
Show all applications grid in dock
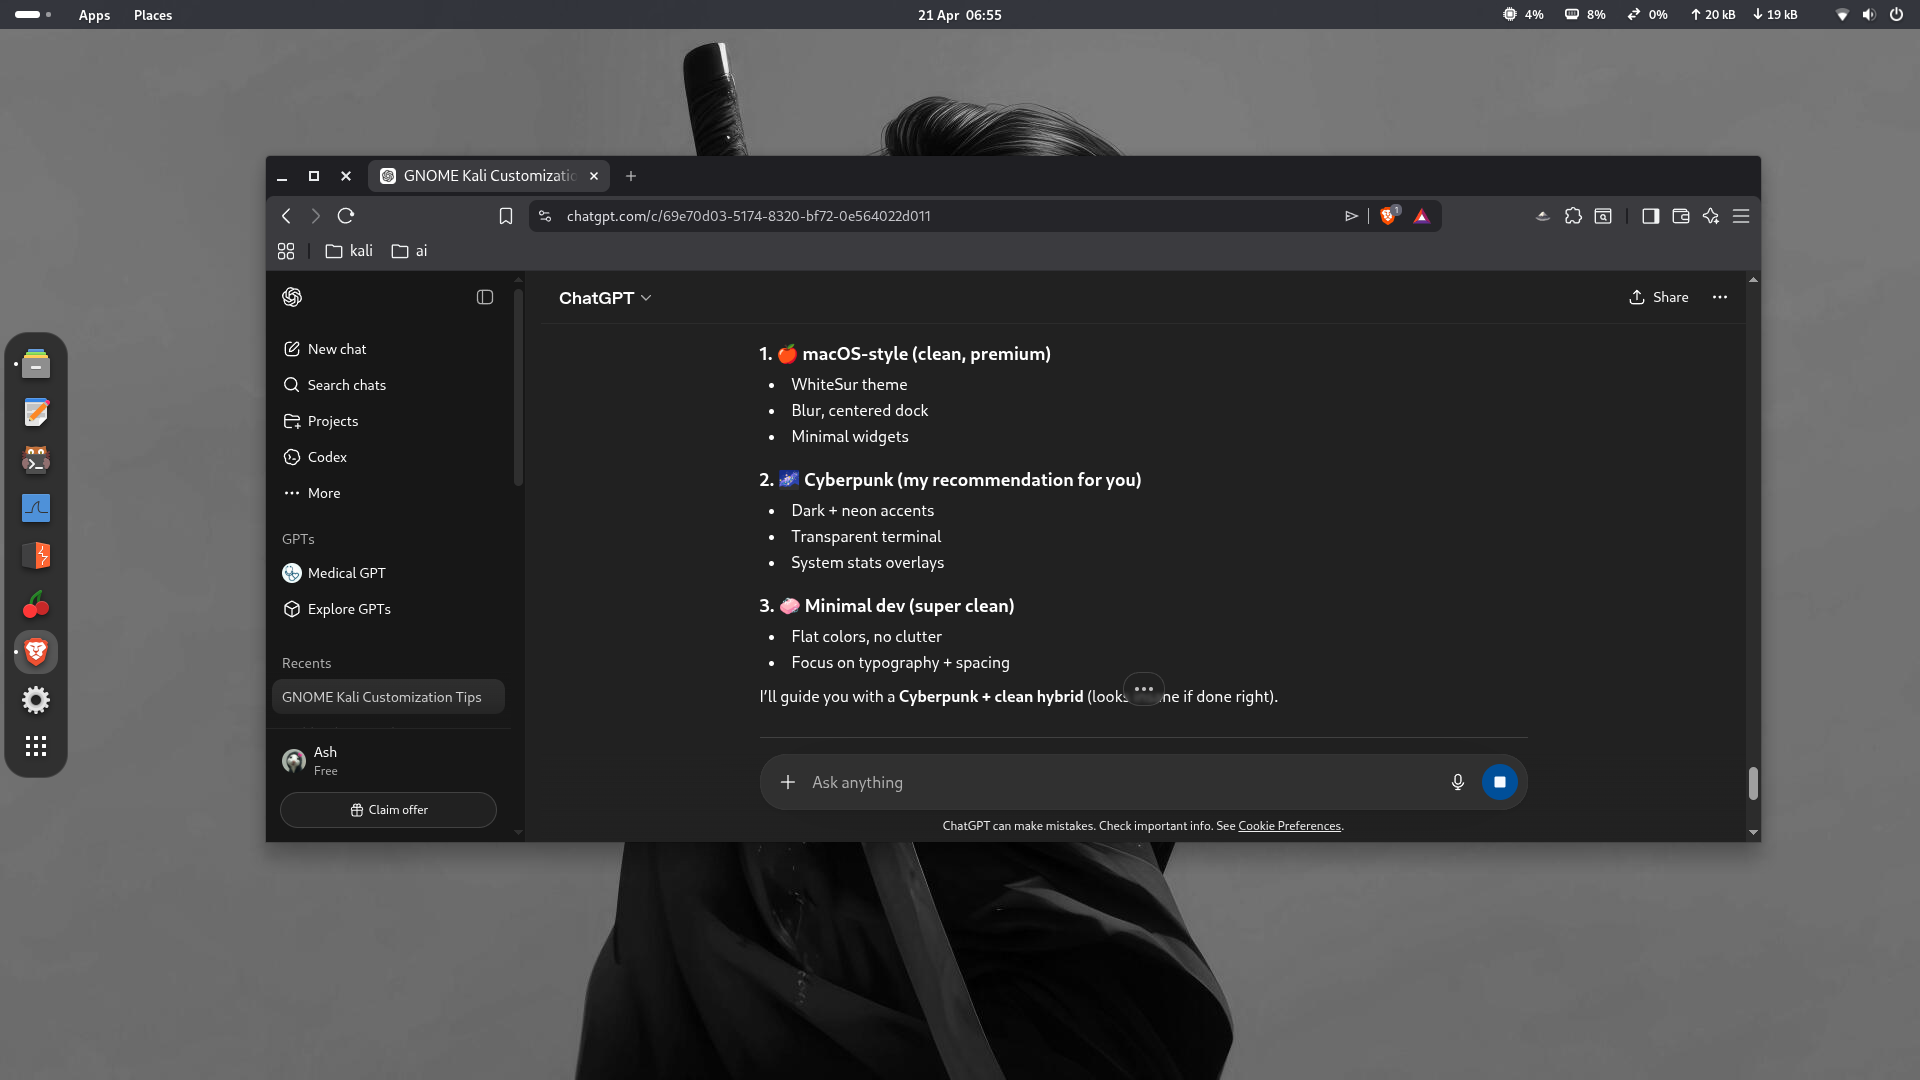(36, 746)
